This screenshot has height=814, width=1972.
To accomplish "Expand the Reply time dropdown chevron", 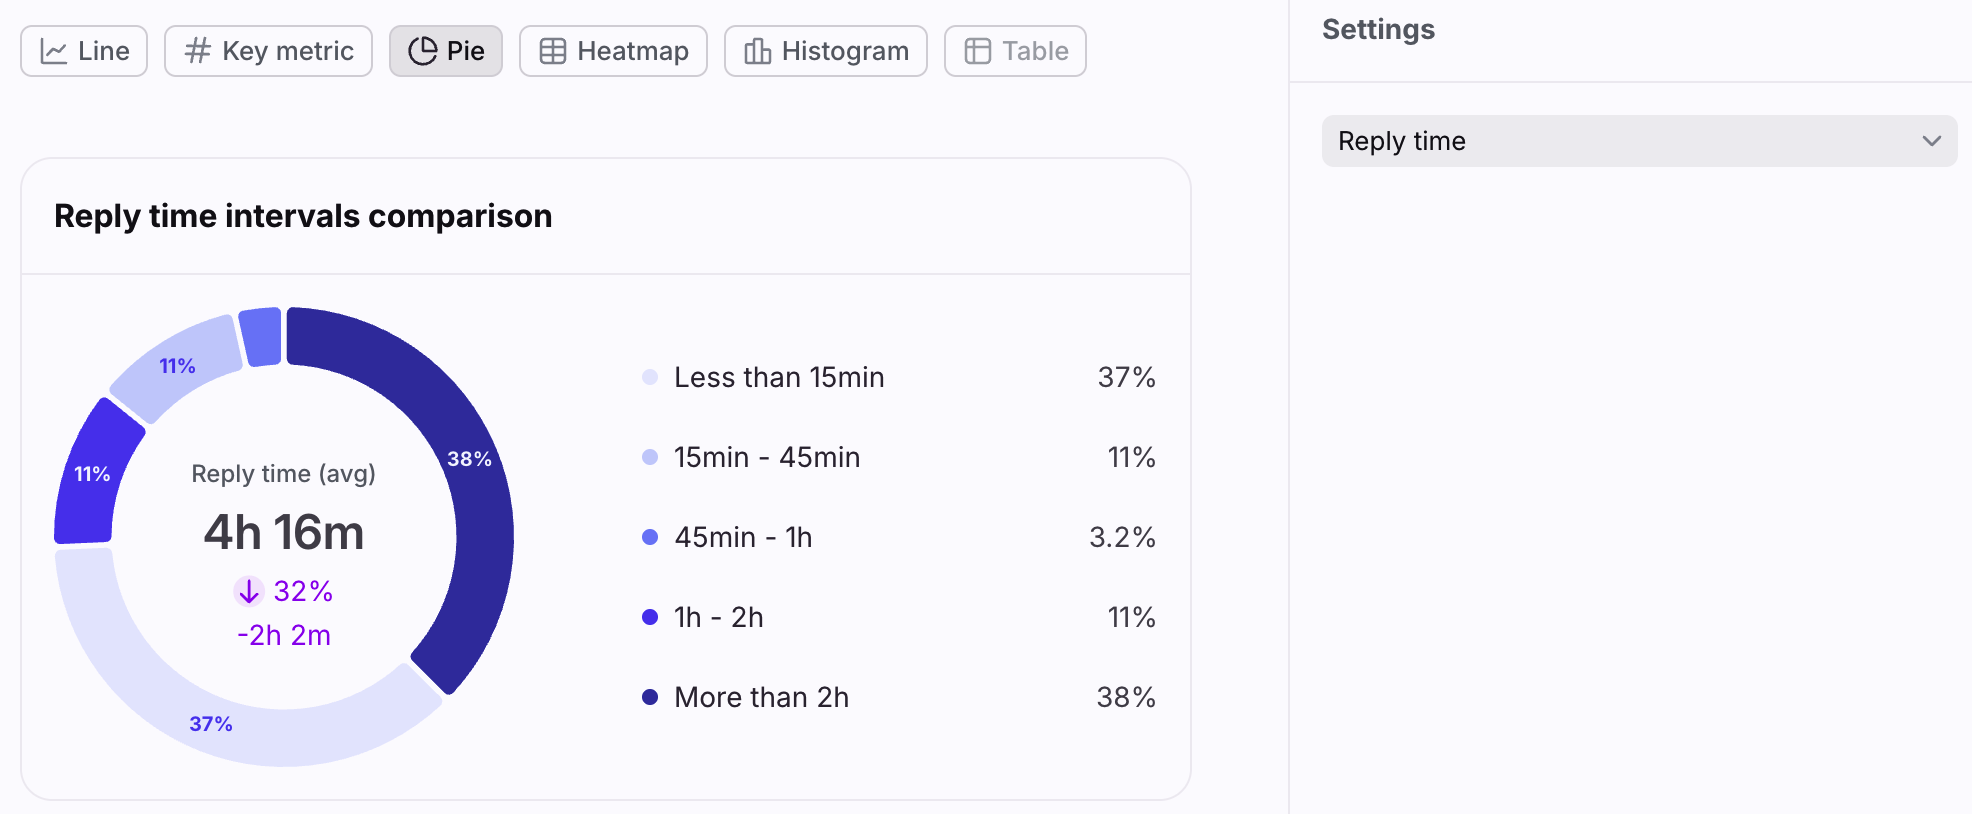I will [x=1931, y=141].
